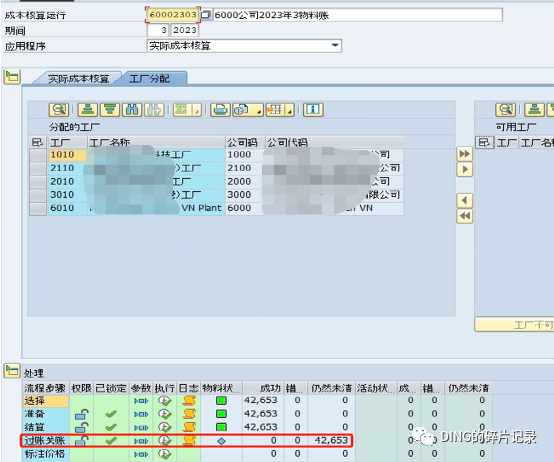Viewport: 554px width, 462px height.
Task: Click the green material status for 选择
Action: click(x=221, y=401)
